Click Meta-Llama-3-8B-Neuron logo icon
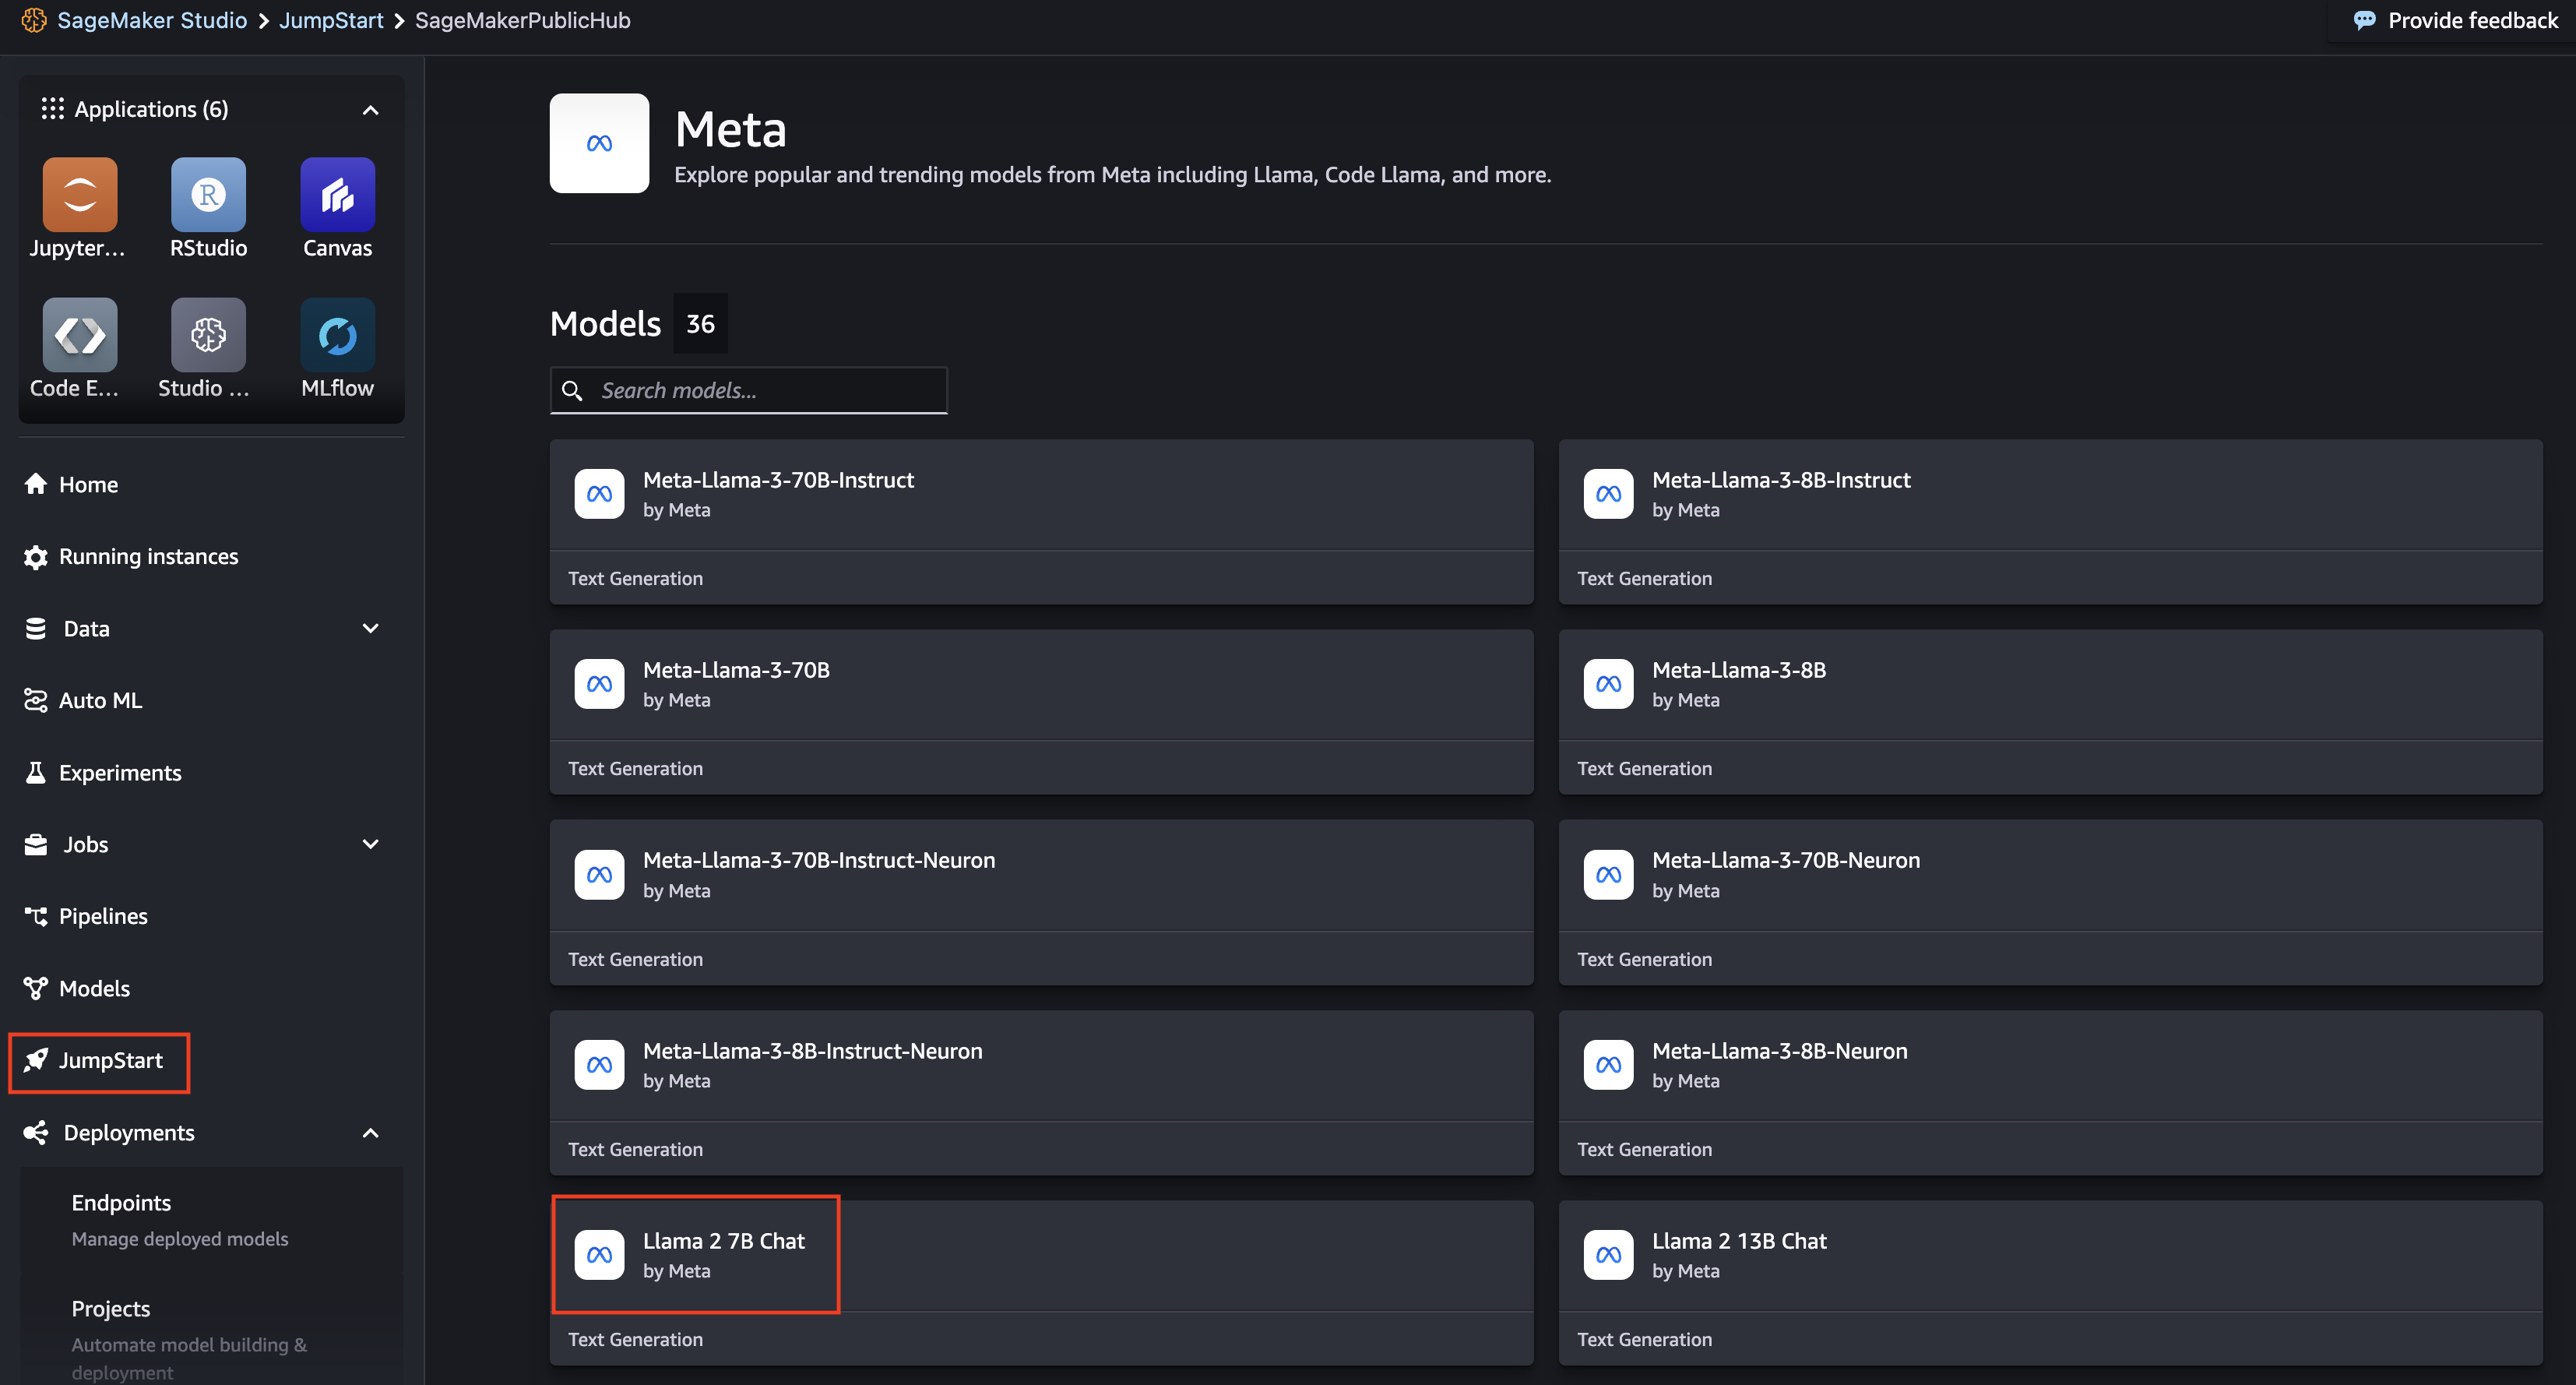 1608,1065
